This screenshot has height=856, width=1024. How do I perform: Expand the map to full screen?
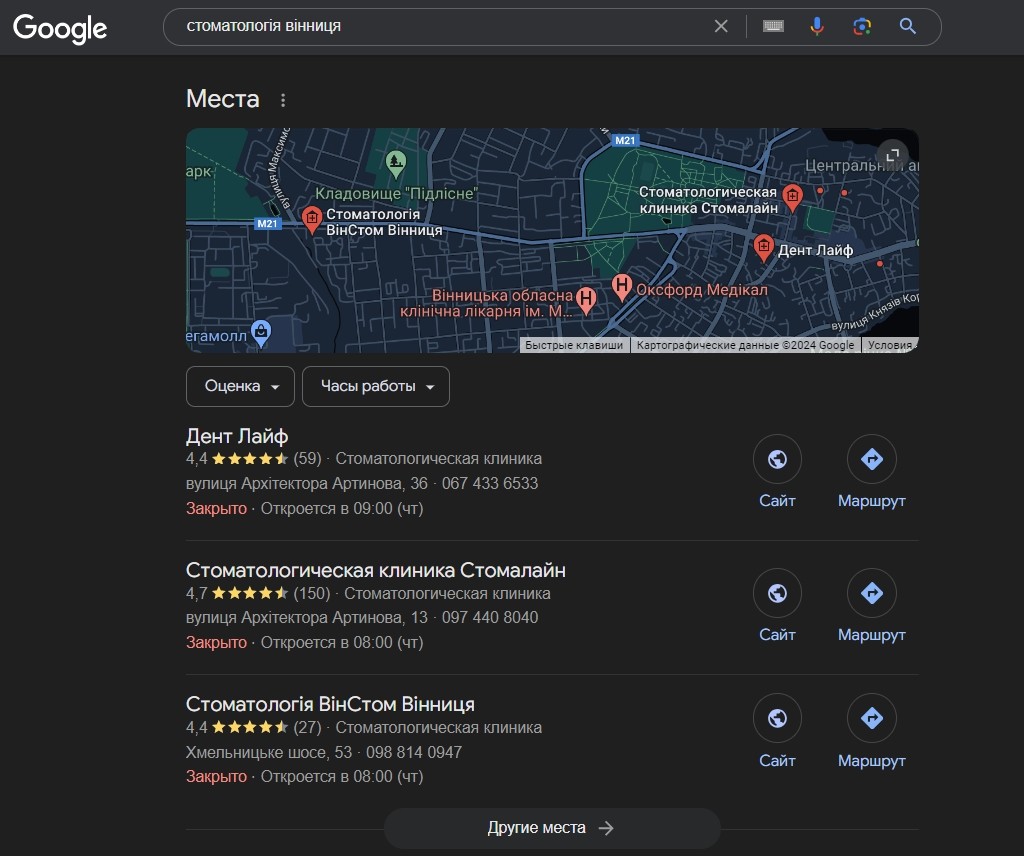(892, 155)
